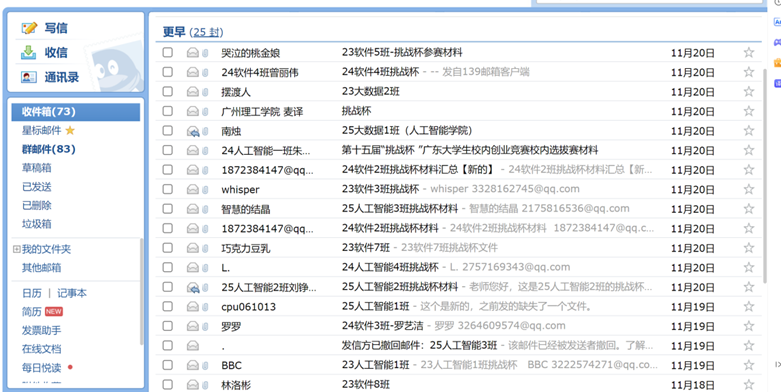The width and height of the screenshot is (781, 392).
Task: Star the email from 南烛
Action: pyautogui.click(x=749, y=131)
